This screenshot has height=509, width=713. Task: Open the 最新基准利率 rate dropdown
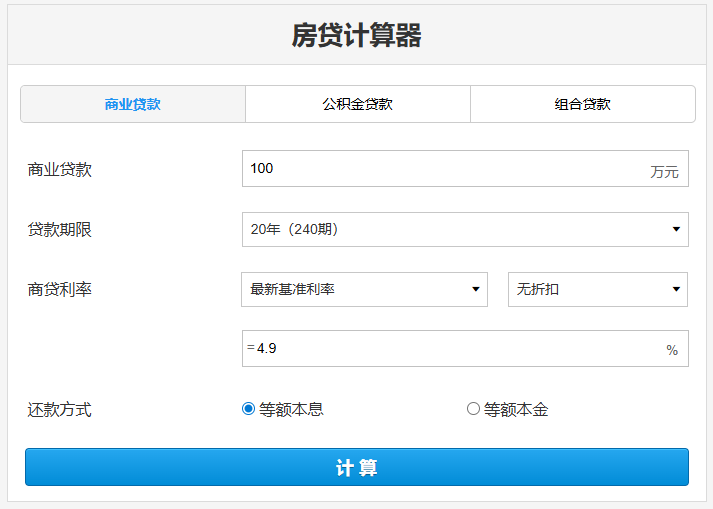click(x=364, y=289)
